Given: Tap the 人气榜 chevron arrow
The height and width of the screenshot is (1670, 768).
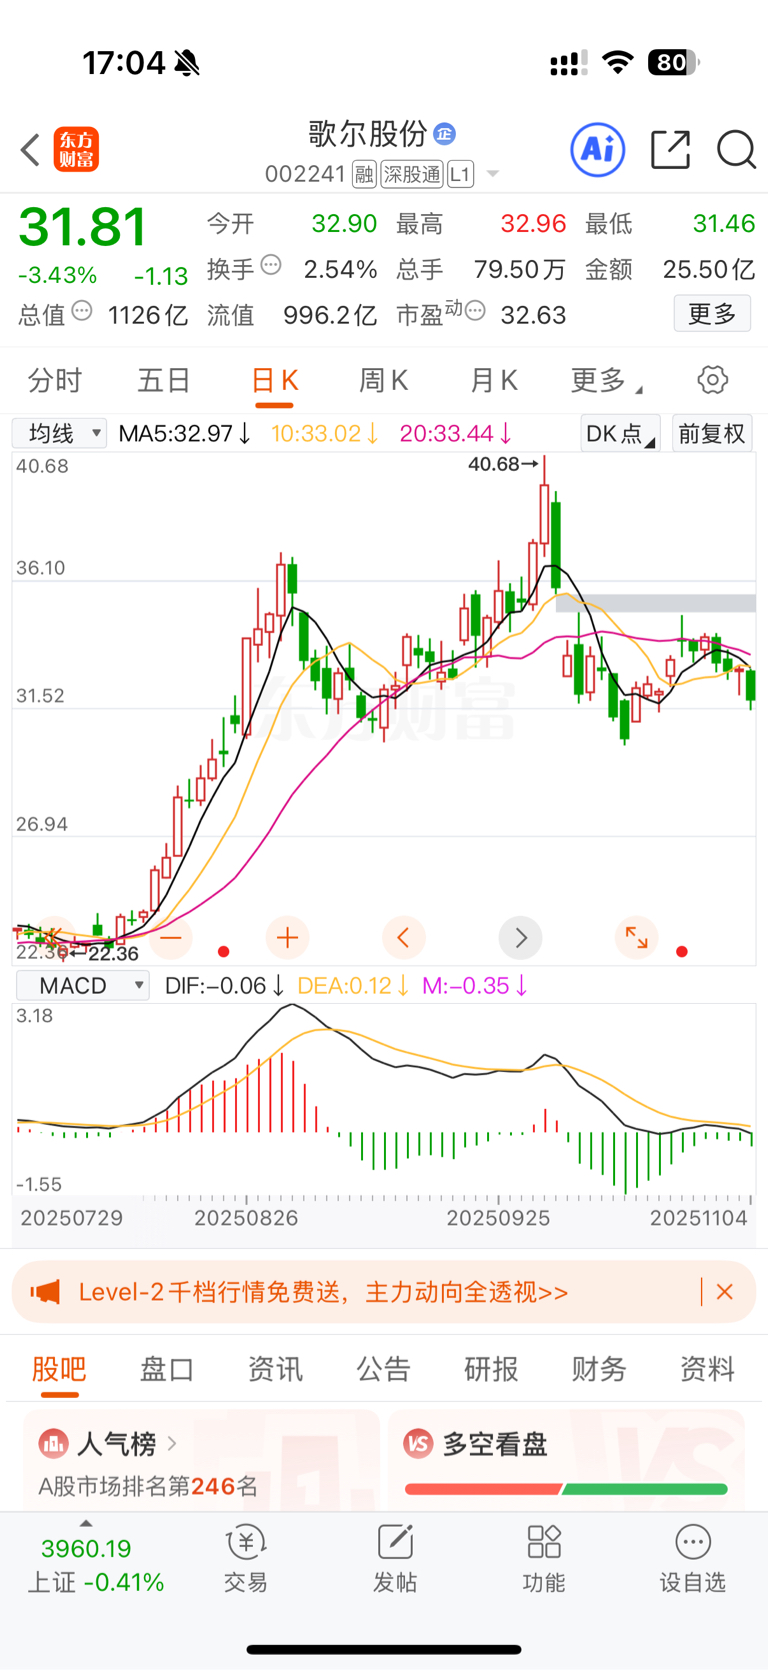Looking at the screenshot, I should tap(172, 1443).
